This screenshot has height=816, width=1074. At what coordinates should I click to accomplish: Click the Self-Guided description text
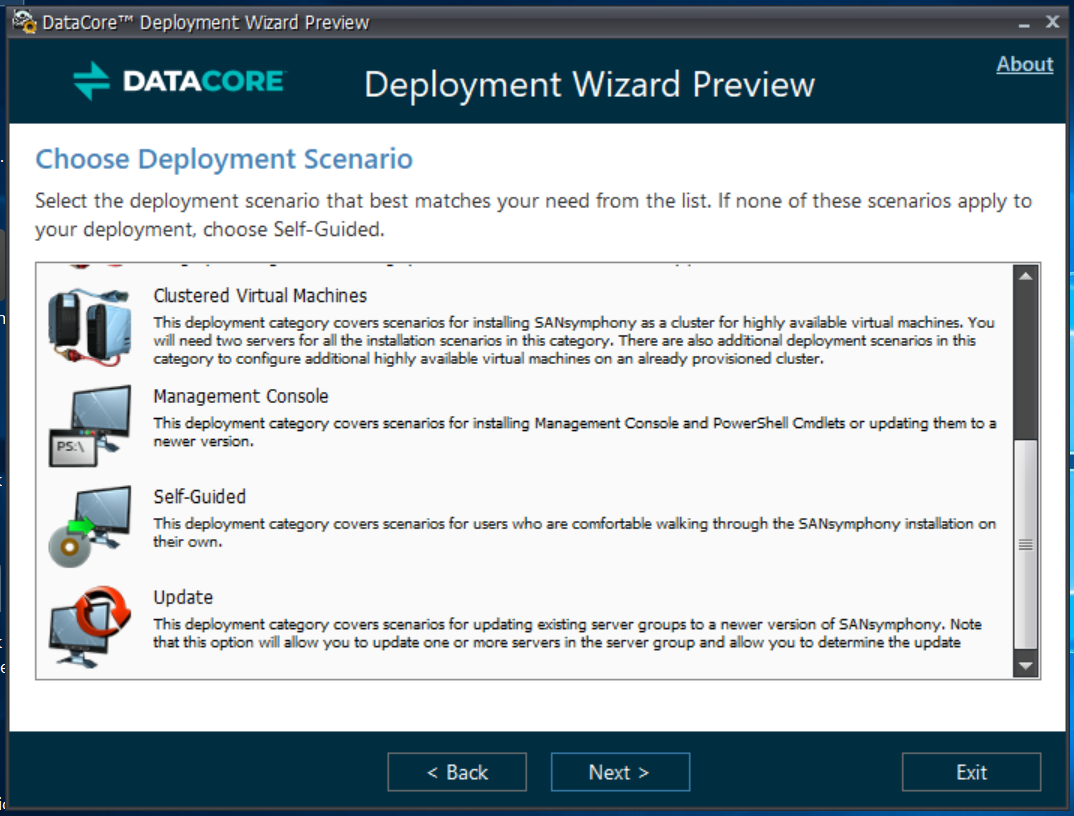point(574,532)
